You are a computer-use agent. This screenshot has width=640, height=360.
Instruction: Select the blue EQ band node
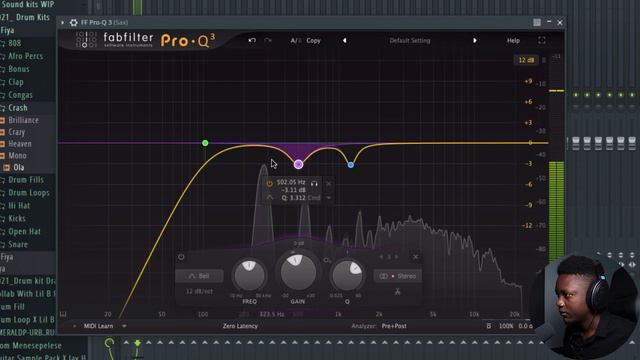click(x=351, y=165)
